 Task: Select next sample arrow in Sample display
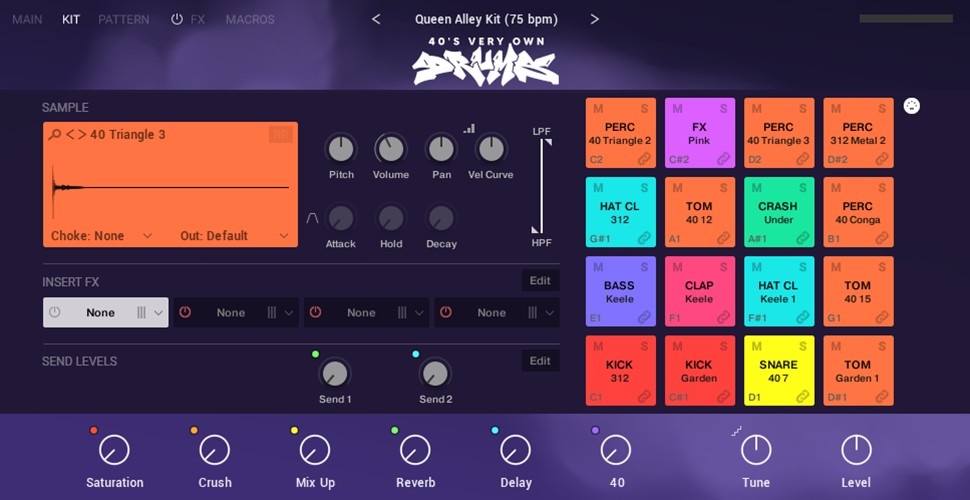(81, 135)
